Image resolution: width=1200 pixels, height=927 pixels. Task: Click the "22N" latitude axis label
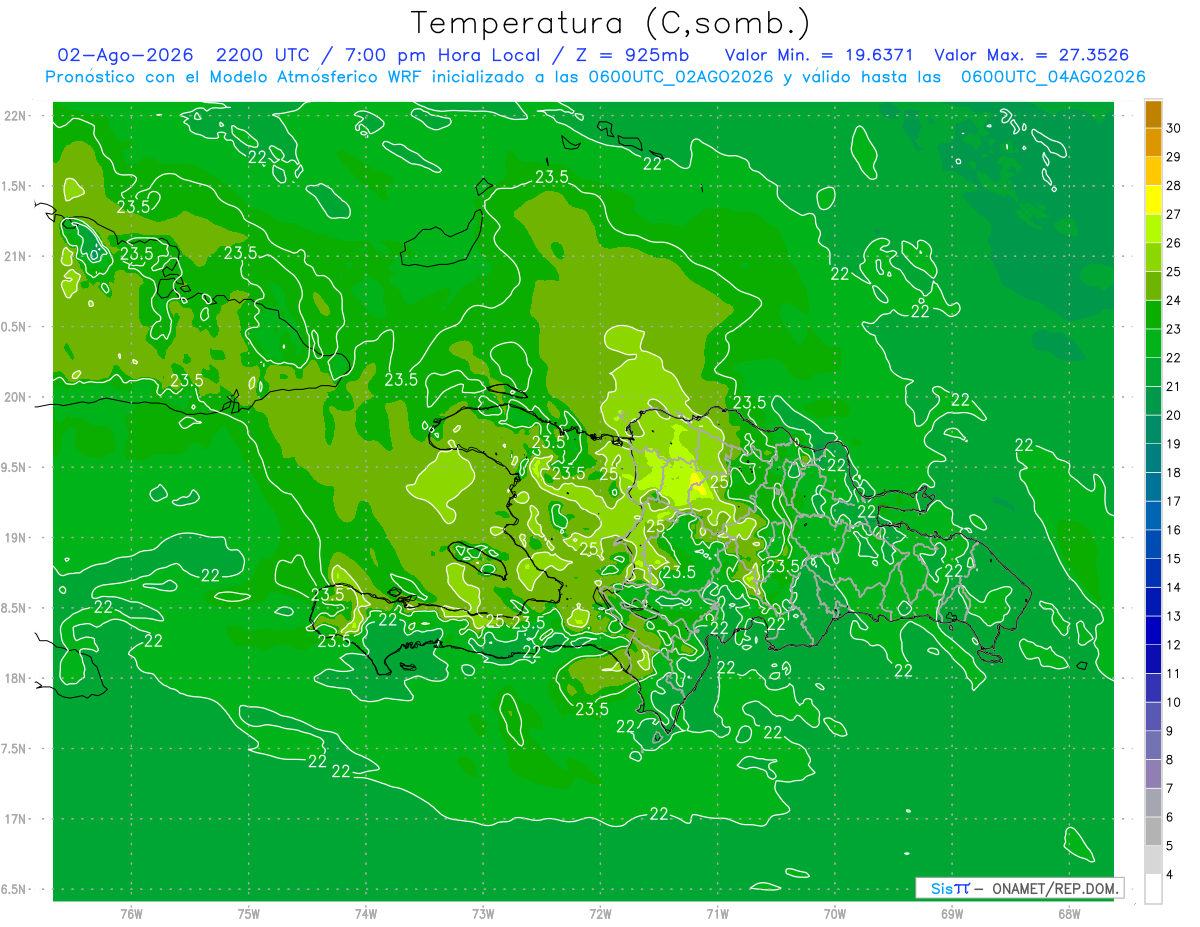pyautogui.click(x=15, y=116)
